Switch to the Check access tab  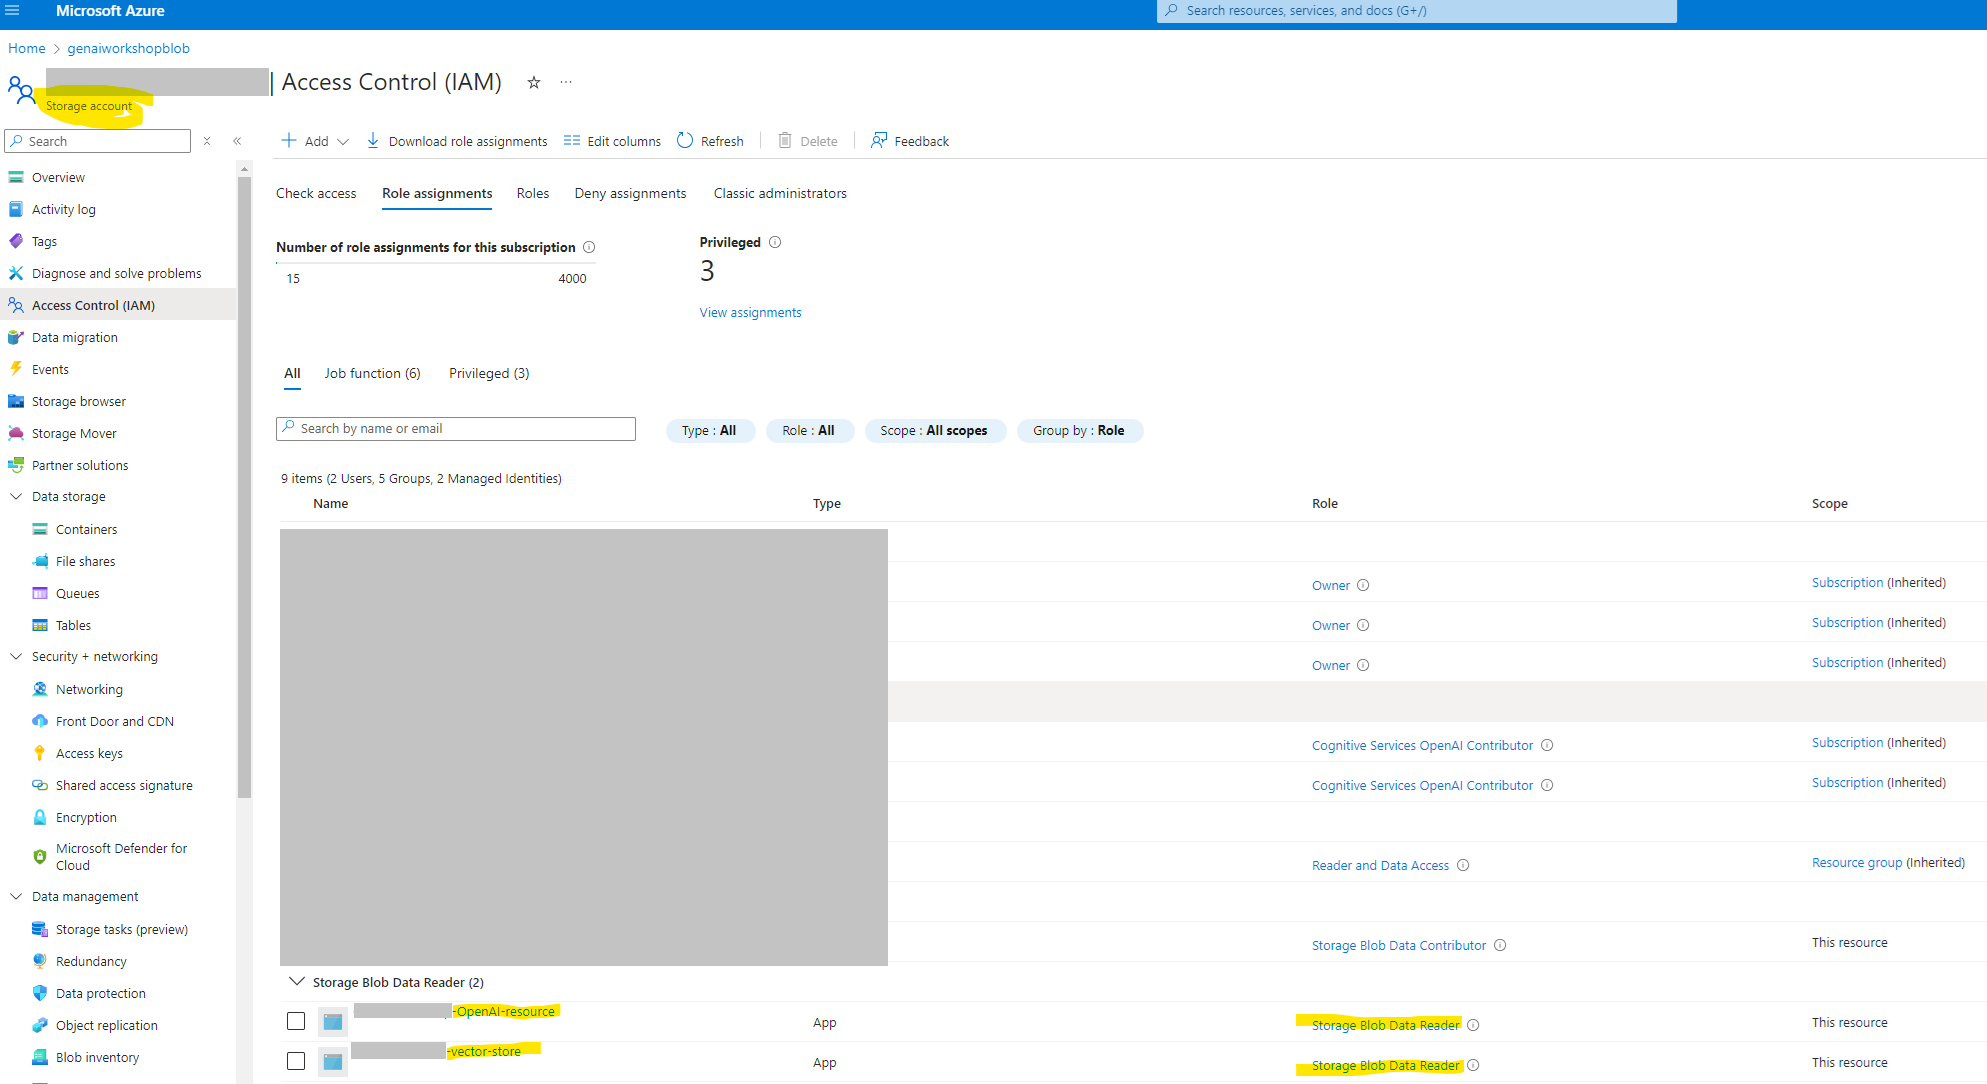(316, 193)
